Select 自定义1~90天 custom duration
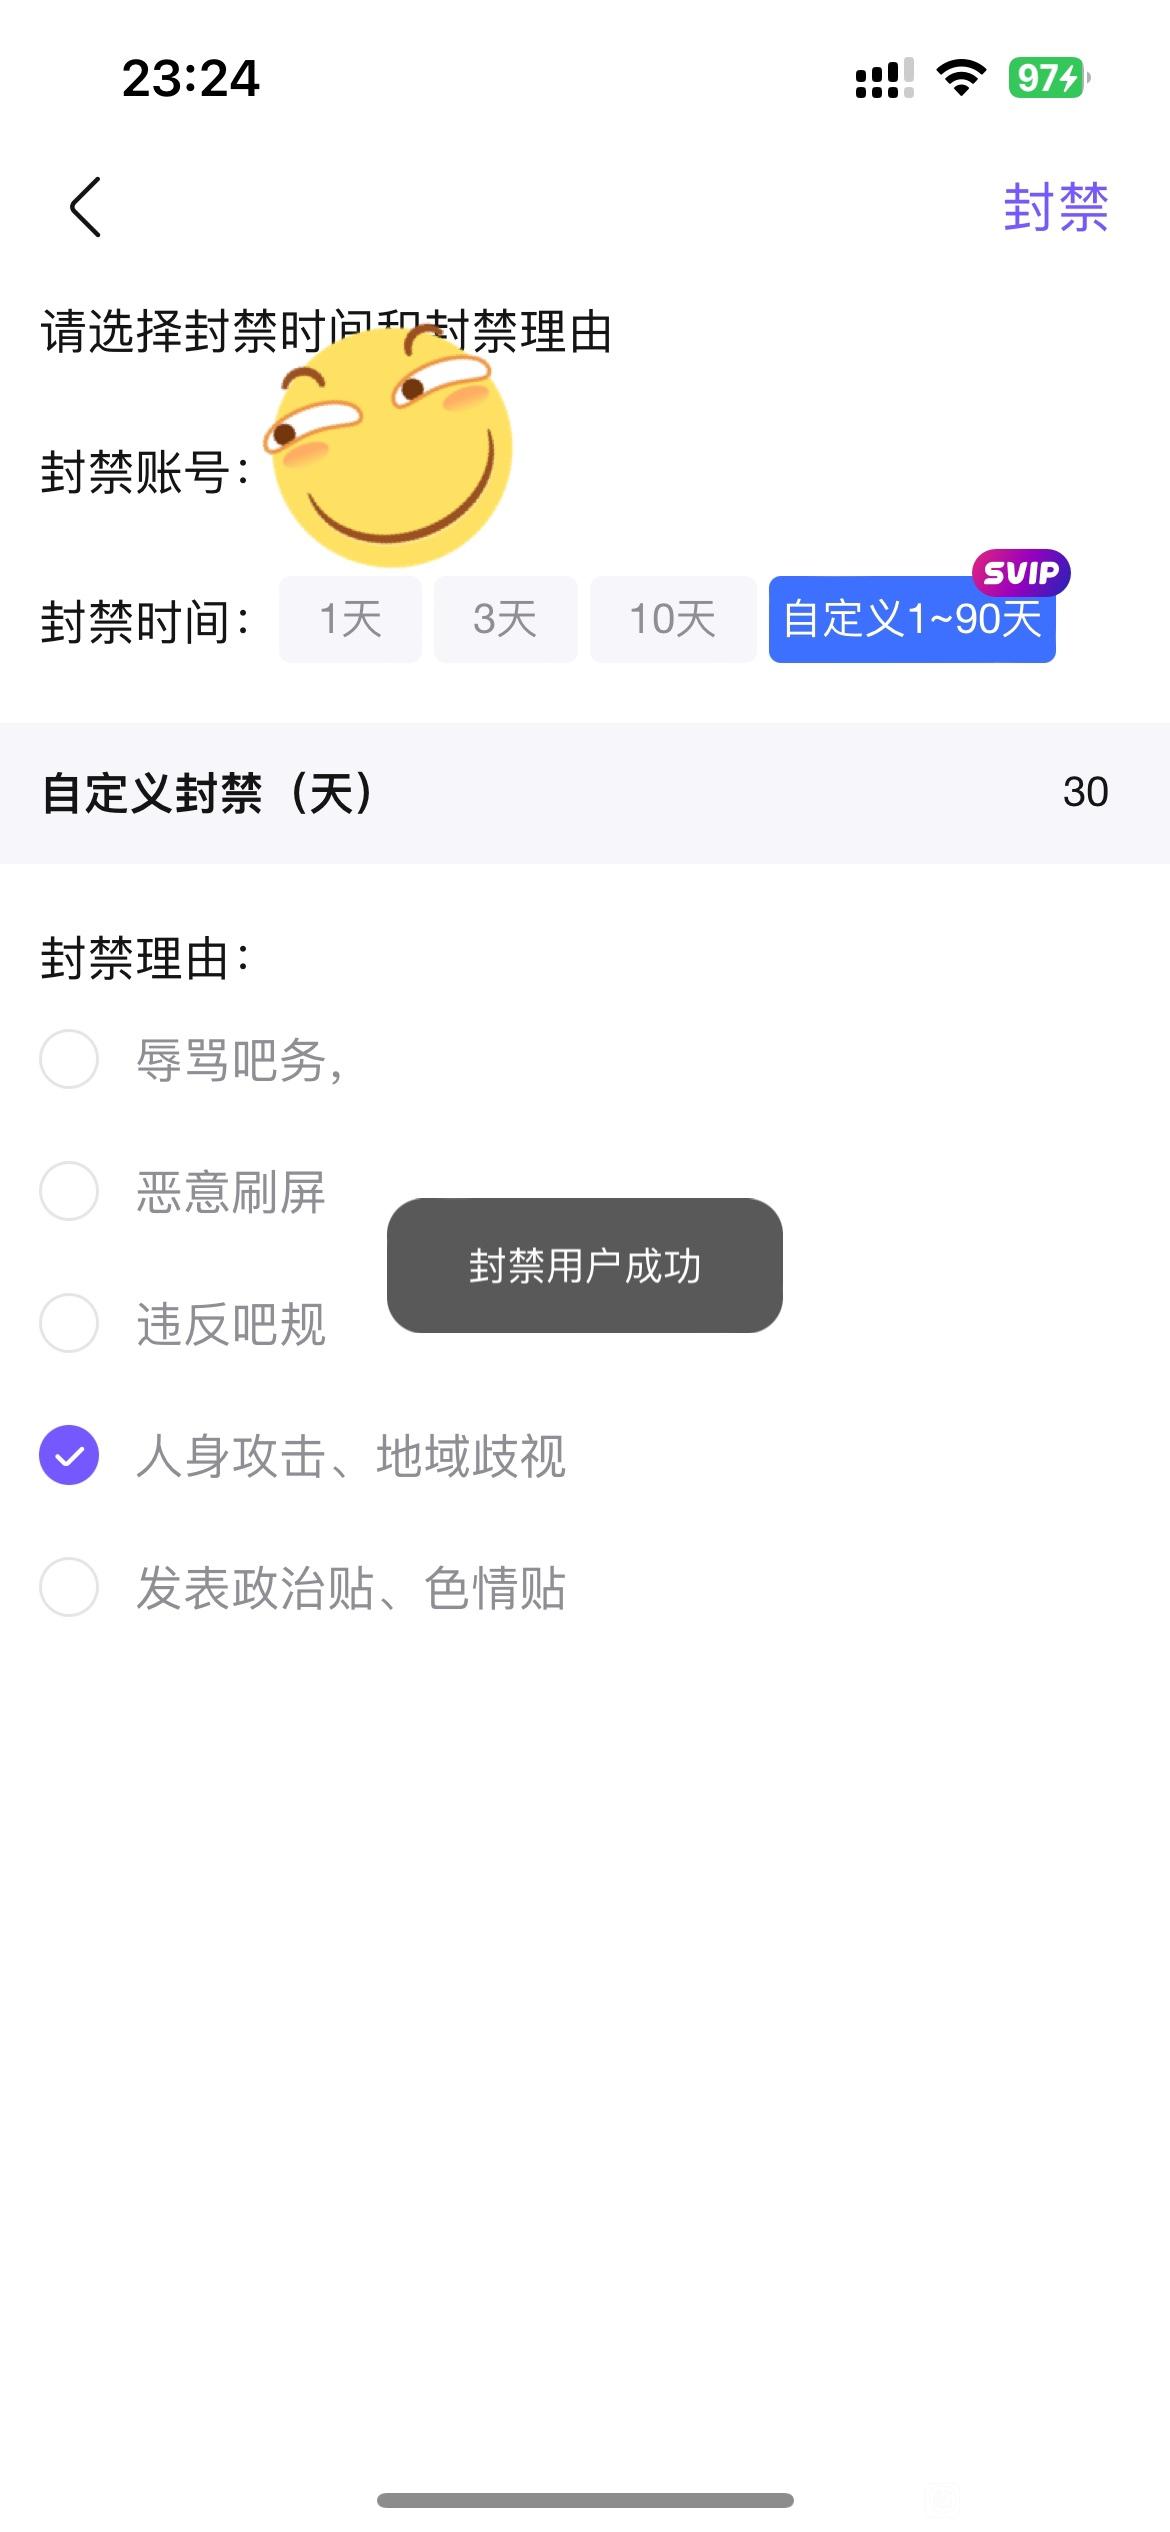Image resolution: width=1170 pixels, height=2532 pixels. click(x=911, y=621)
